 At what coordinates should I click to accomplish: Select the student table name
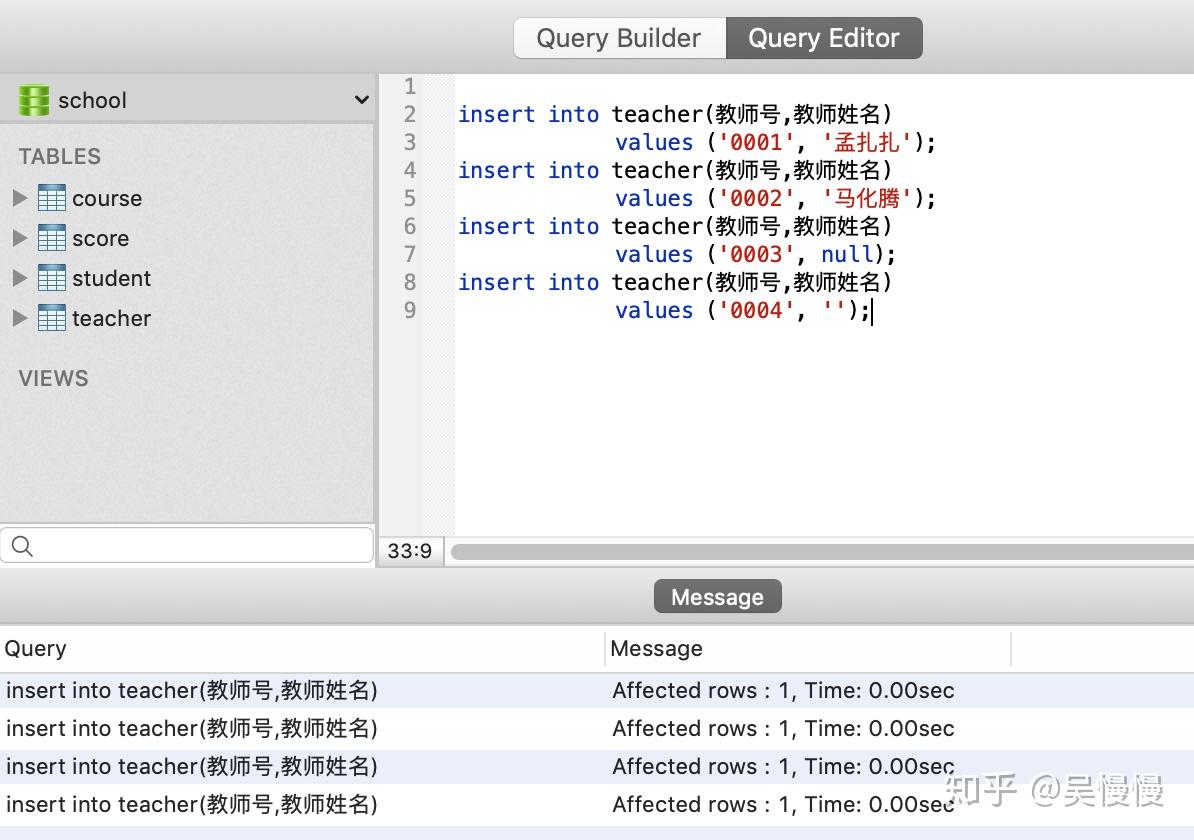pyautogui.click(x=112, y=278)
